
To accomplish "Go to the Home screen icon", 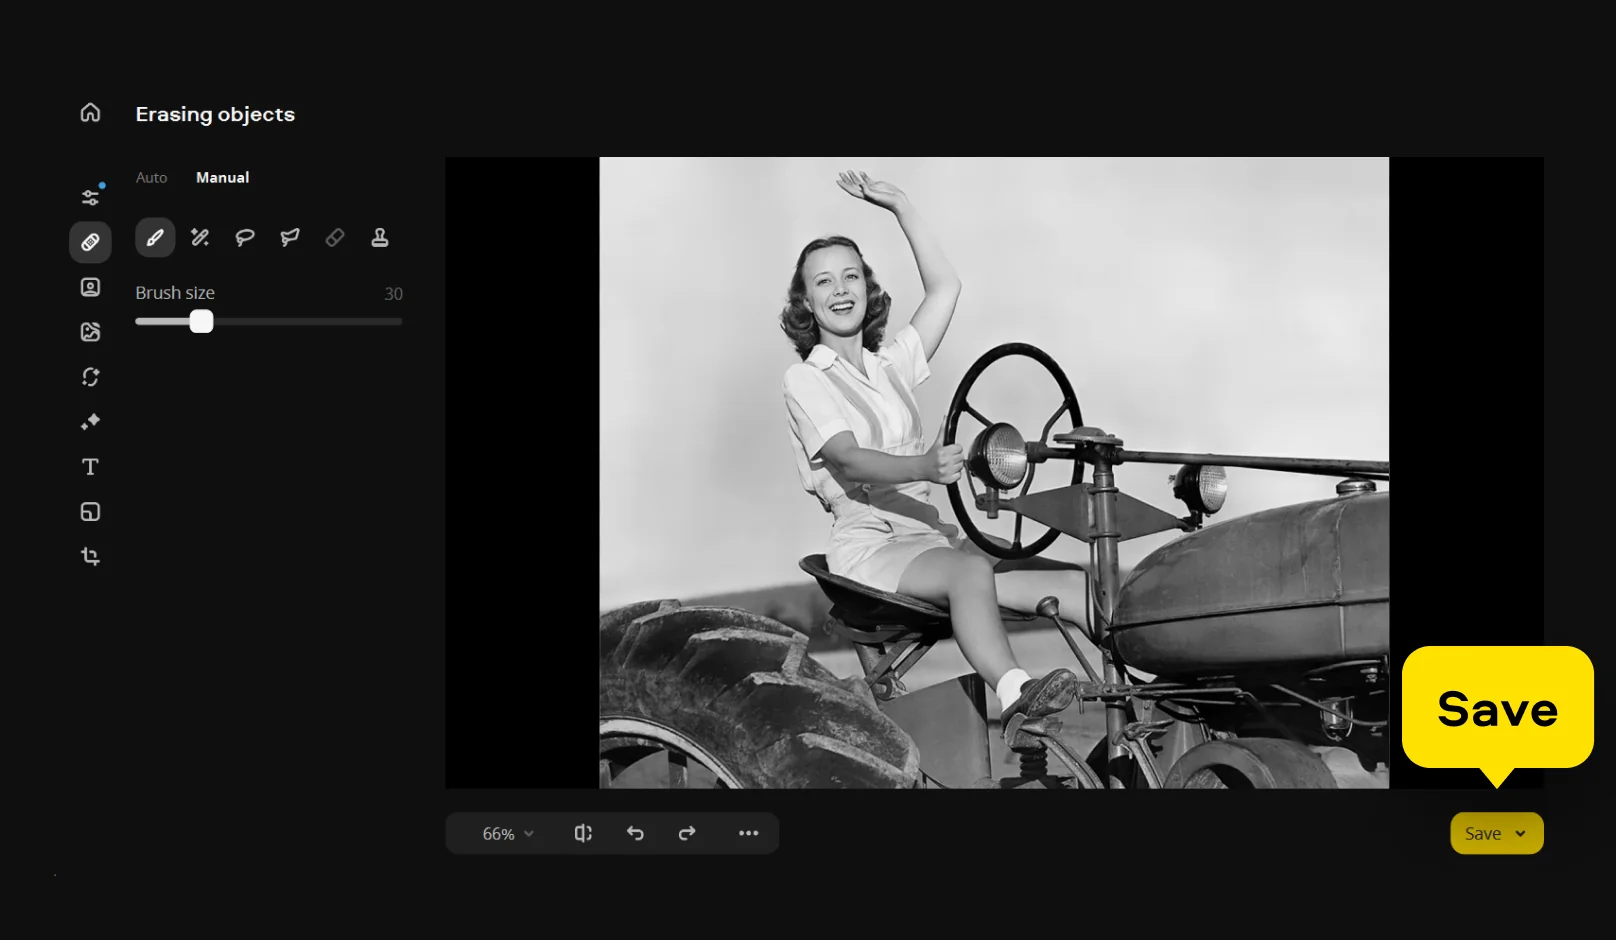I will (x=90, y=113).
